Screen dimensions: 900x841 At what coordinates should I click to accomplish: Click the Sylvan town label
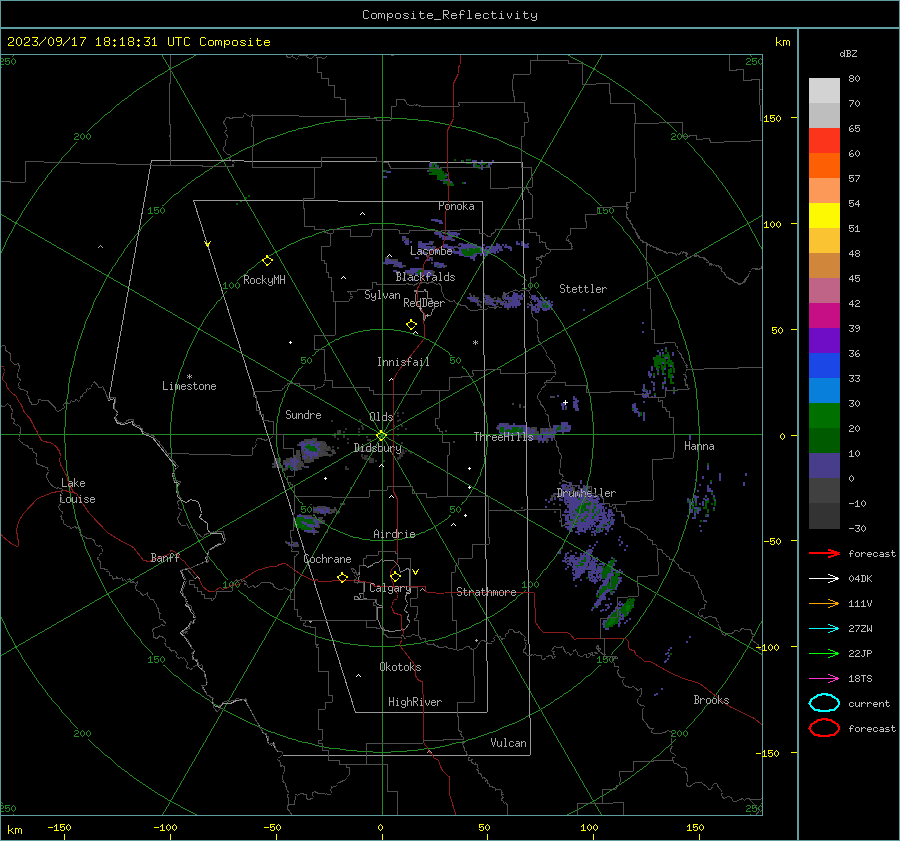(x=382, y=295)
